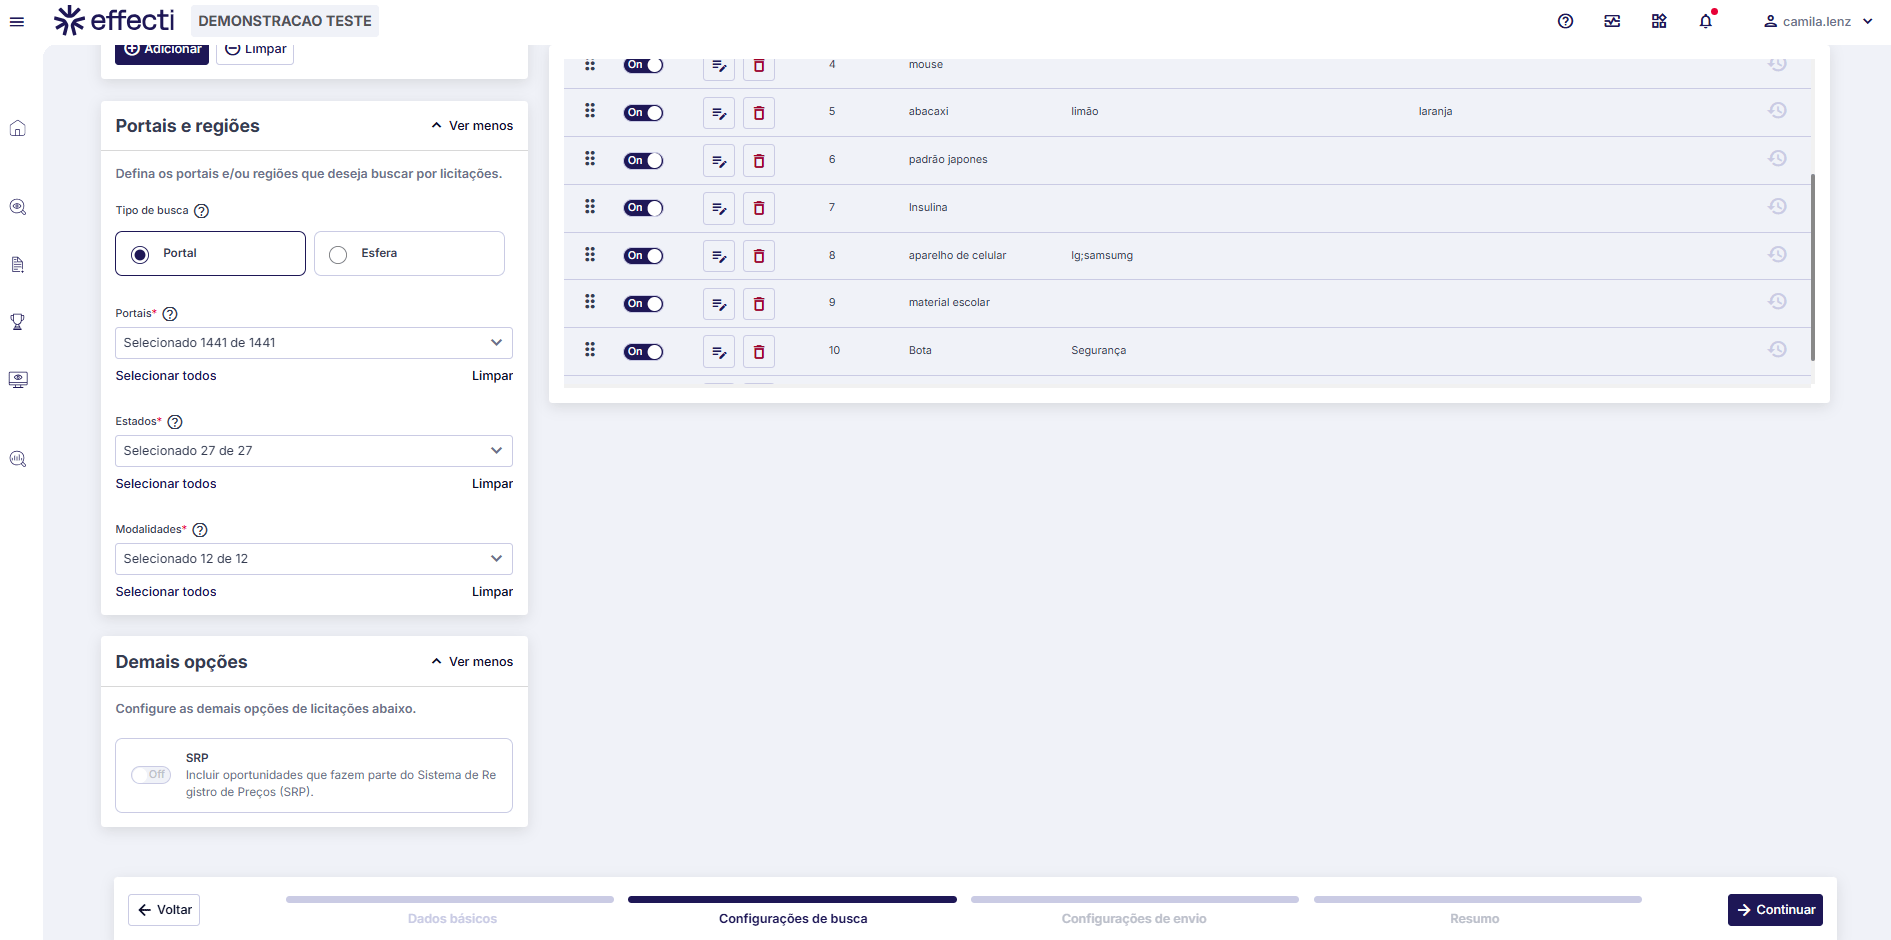This screenshot has width=1891, height=940.
Task: Collapse 'Demais opções' with Ver menos
Action: [x=472, y=662]
